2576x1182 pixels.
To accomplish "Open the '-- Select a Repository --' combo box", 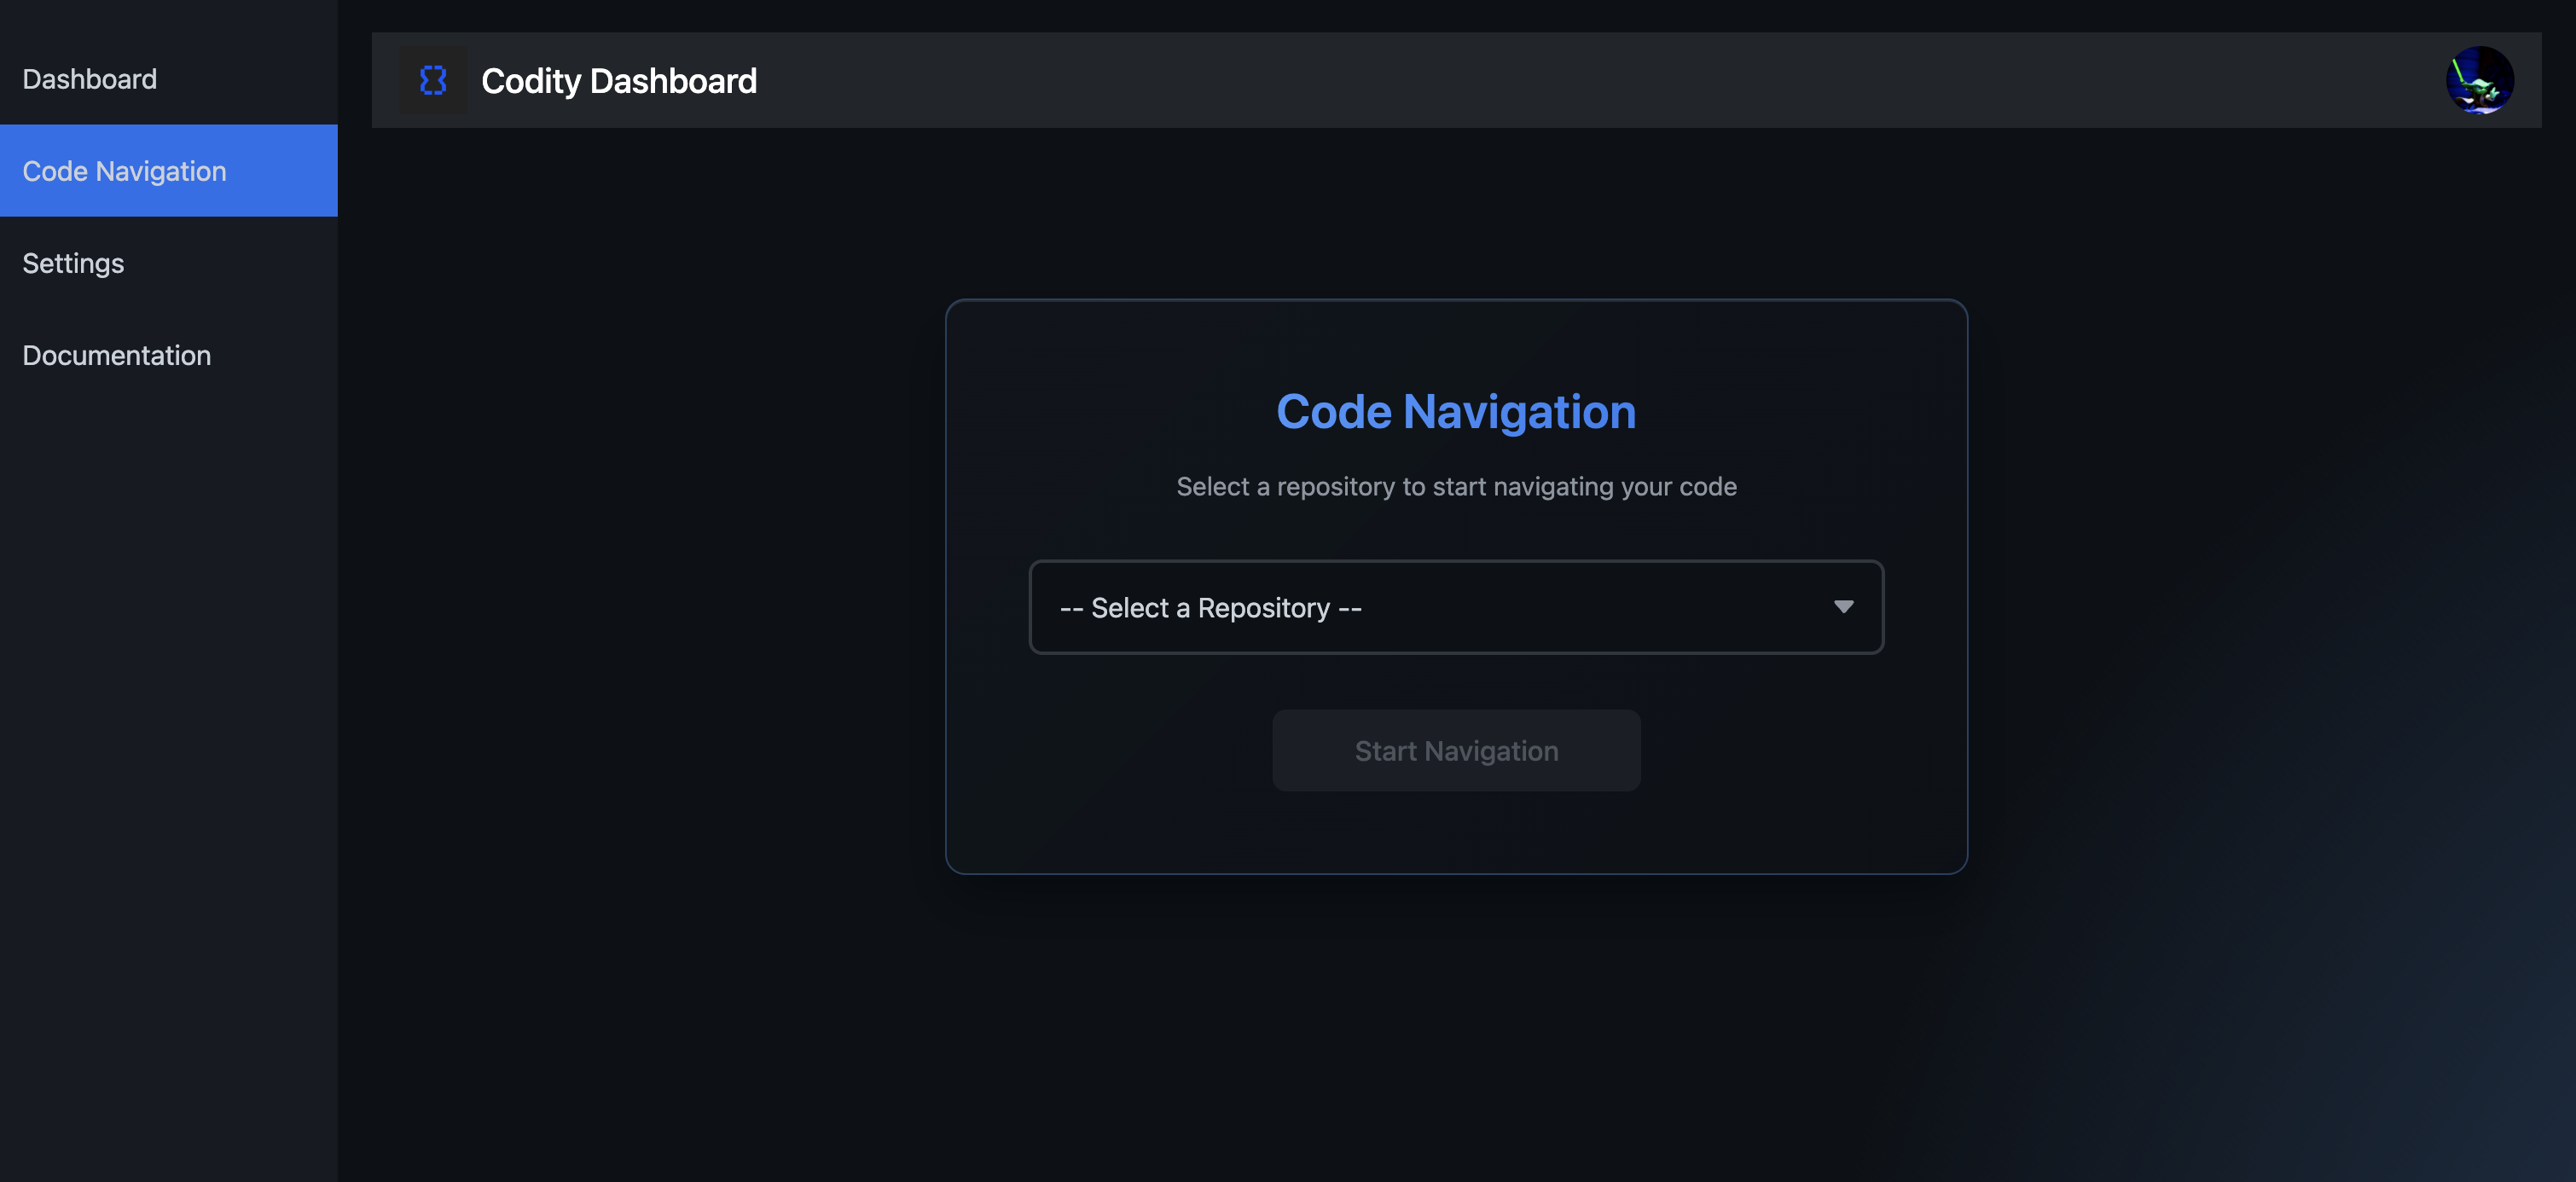I will pyautogui.click(x=1455, y=607).
